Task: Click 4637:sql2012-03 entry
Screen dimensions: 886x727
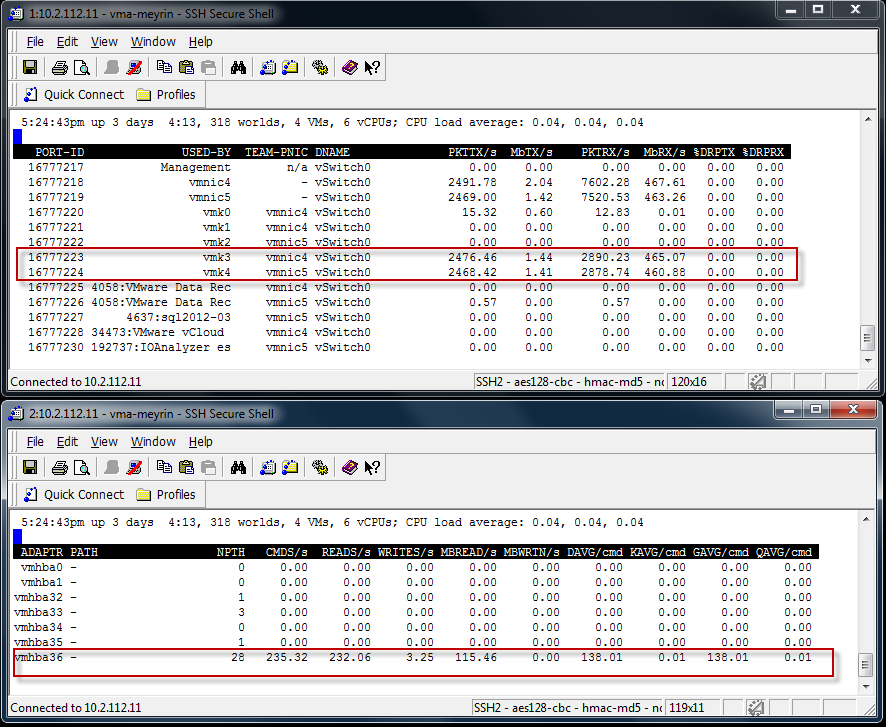Action: tap(179, 317)
